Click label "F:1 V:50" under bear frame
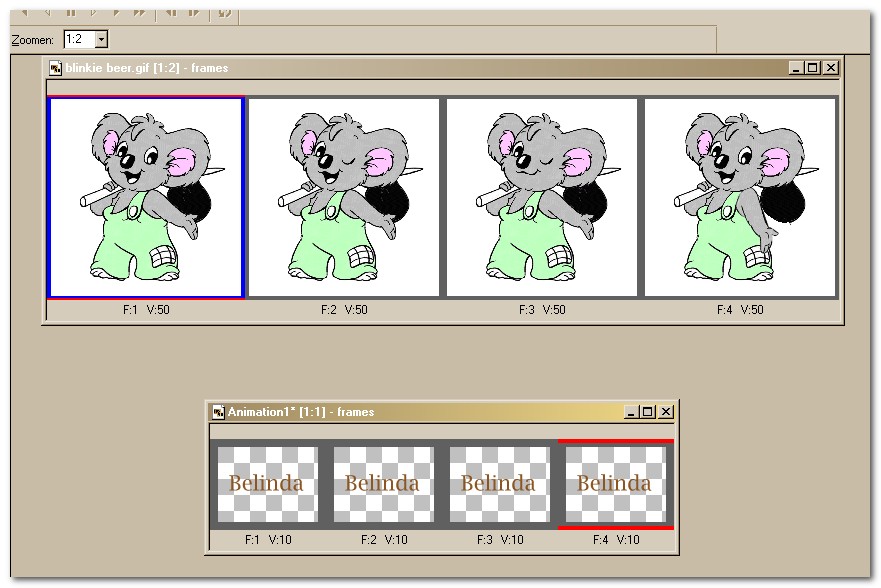The image size is (881, 588). [146, 310]
